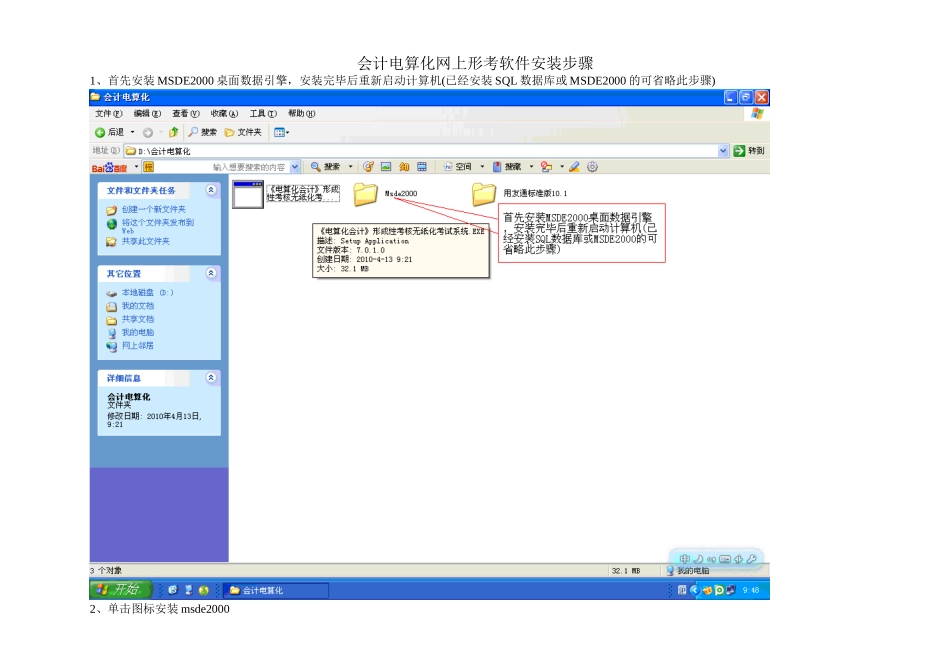Go up one folder level
Screen dimensions: 950x672
point(174,132)
